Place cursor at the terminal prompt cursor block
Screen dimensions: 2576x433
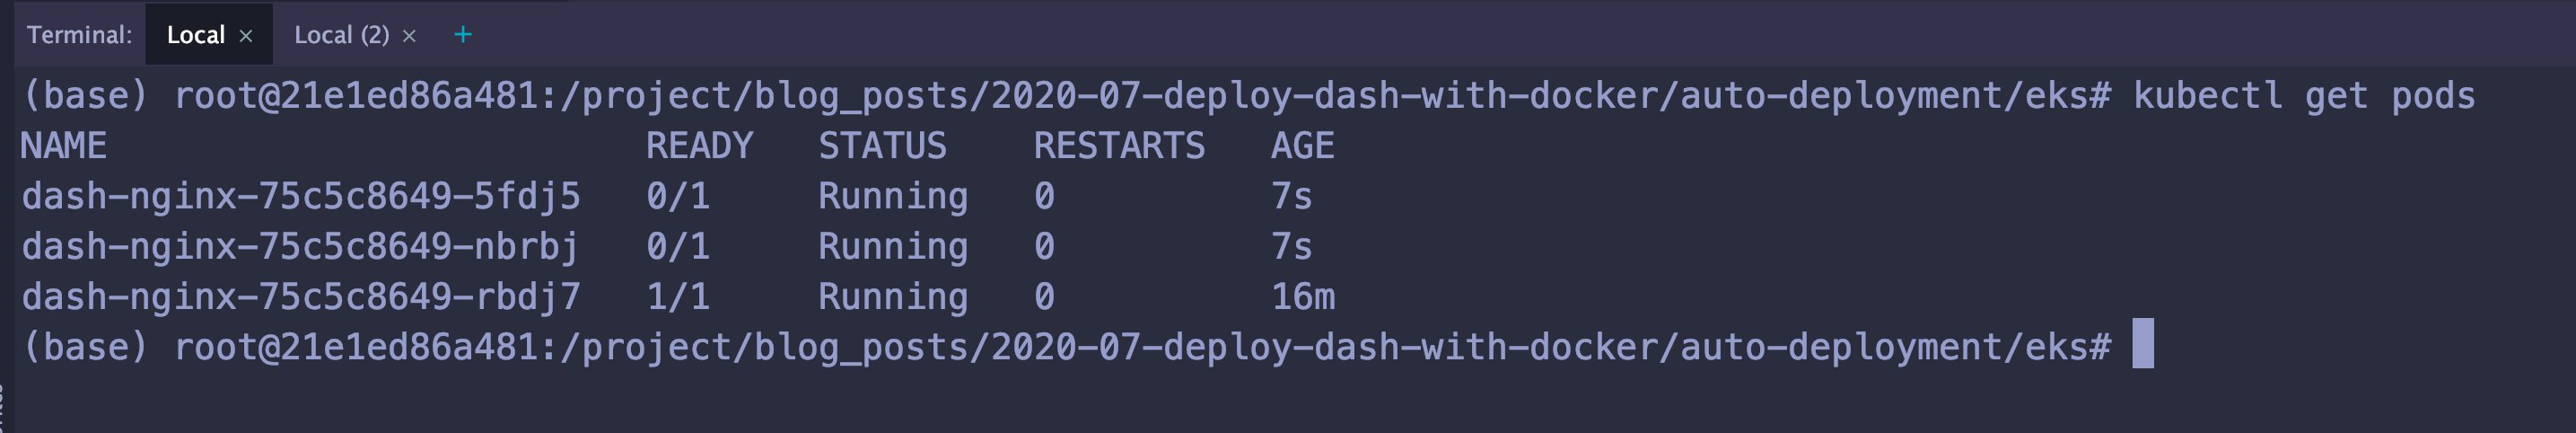tap(2143, 344)
